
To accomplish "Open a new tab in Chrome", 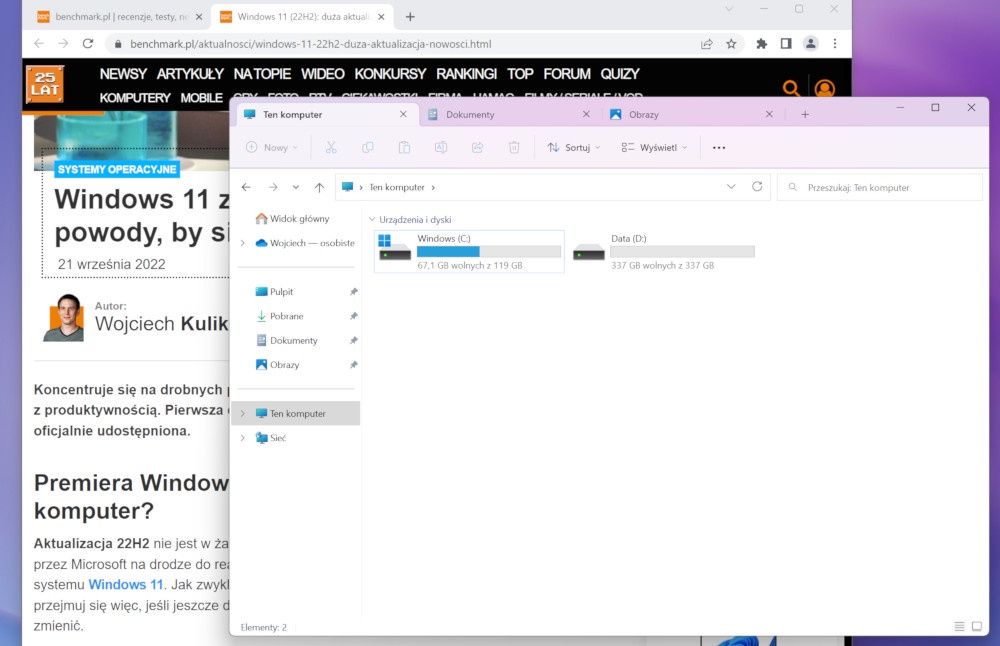I will 410,17.
